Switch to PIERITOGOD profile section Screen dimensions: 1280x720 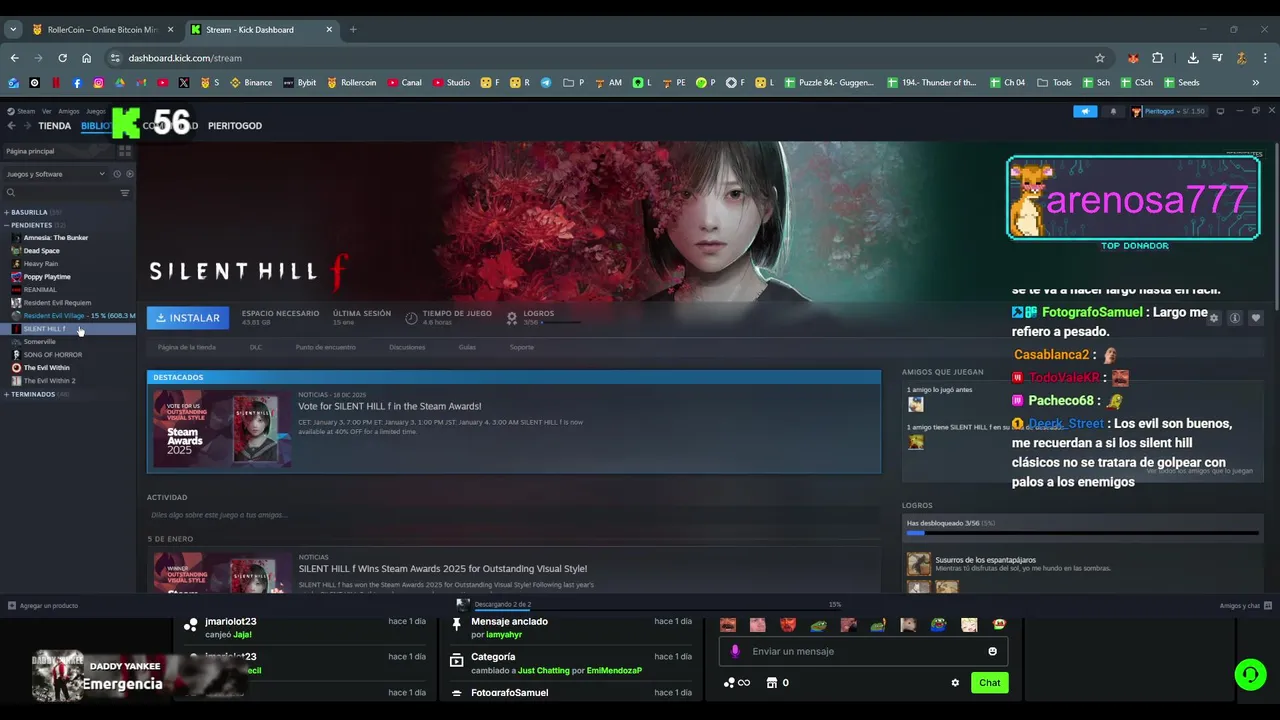(x=235, y=126)
